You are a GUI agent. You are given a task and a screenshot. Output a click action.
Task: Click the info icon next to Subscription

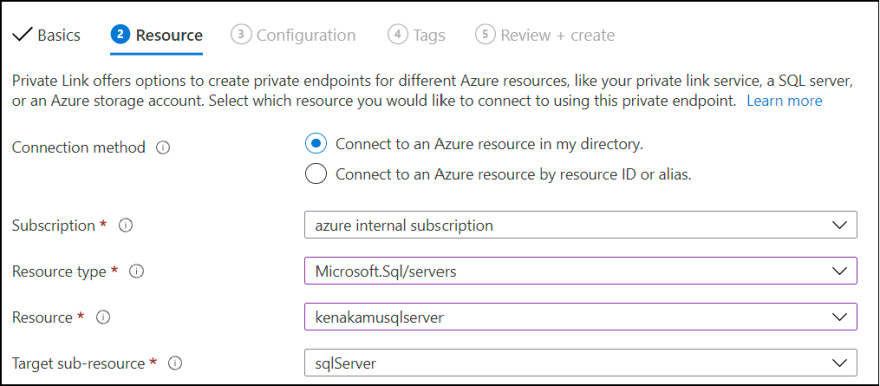point(126,226)
